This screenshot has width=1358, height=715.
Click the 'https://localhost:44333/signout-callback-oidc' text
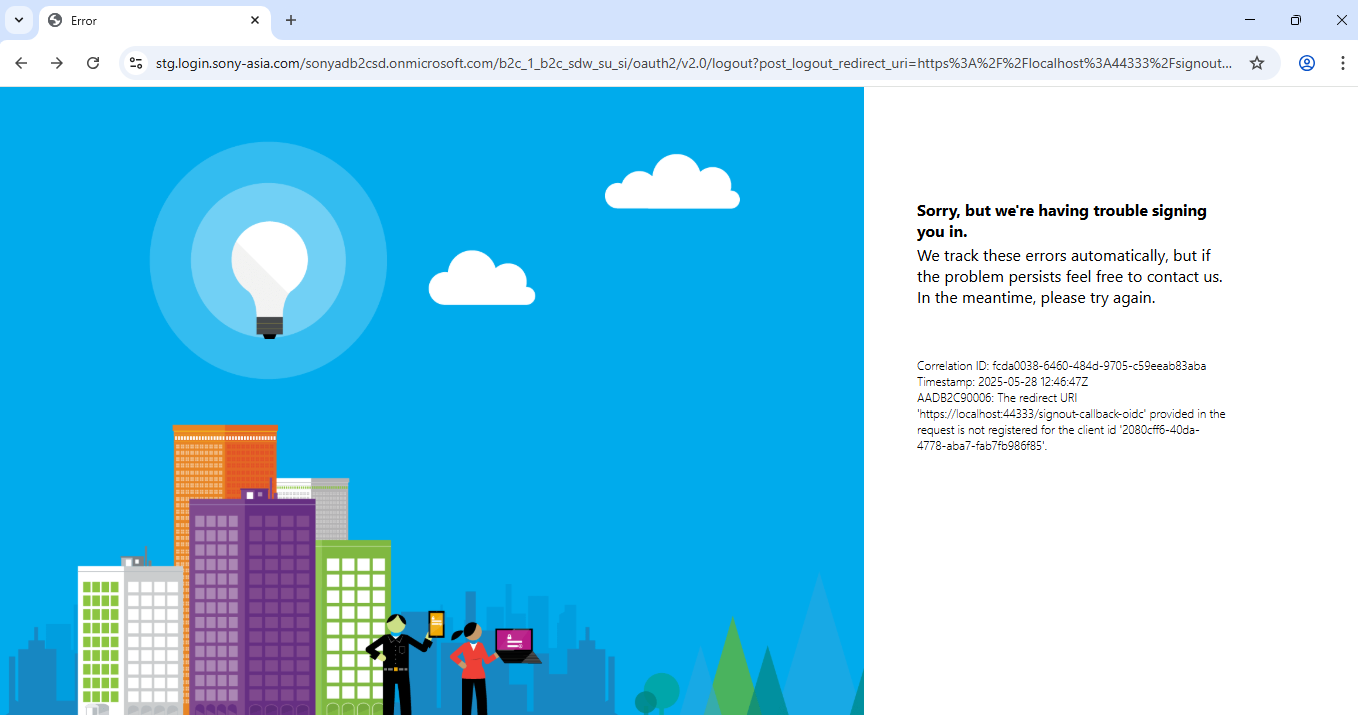(1031, 414)
